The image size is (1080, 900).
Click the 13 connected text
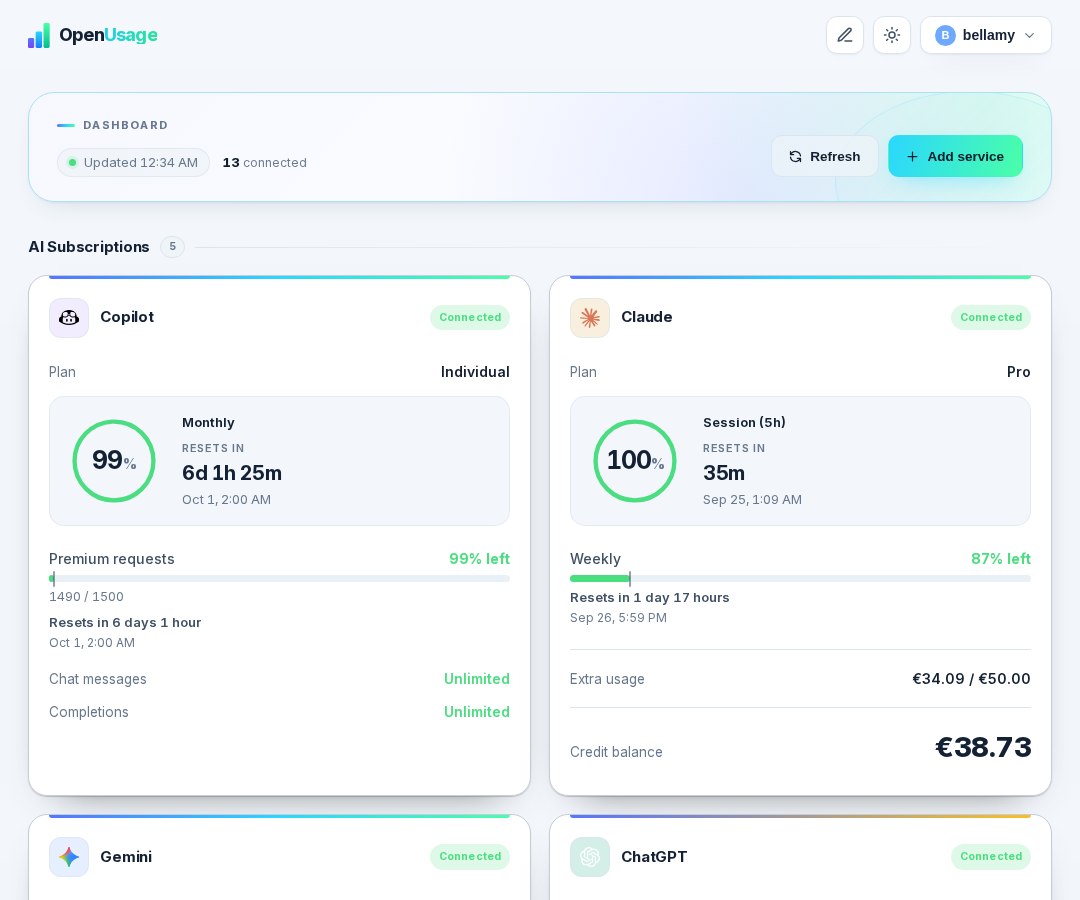pyautogui.click(x=264, y=163)
